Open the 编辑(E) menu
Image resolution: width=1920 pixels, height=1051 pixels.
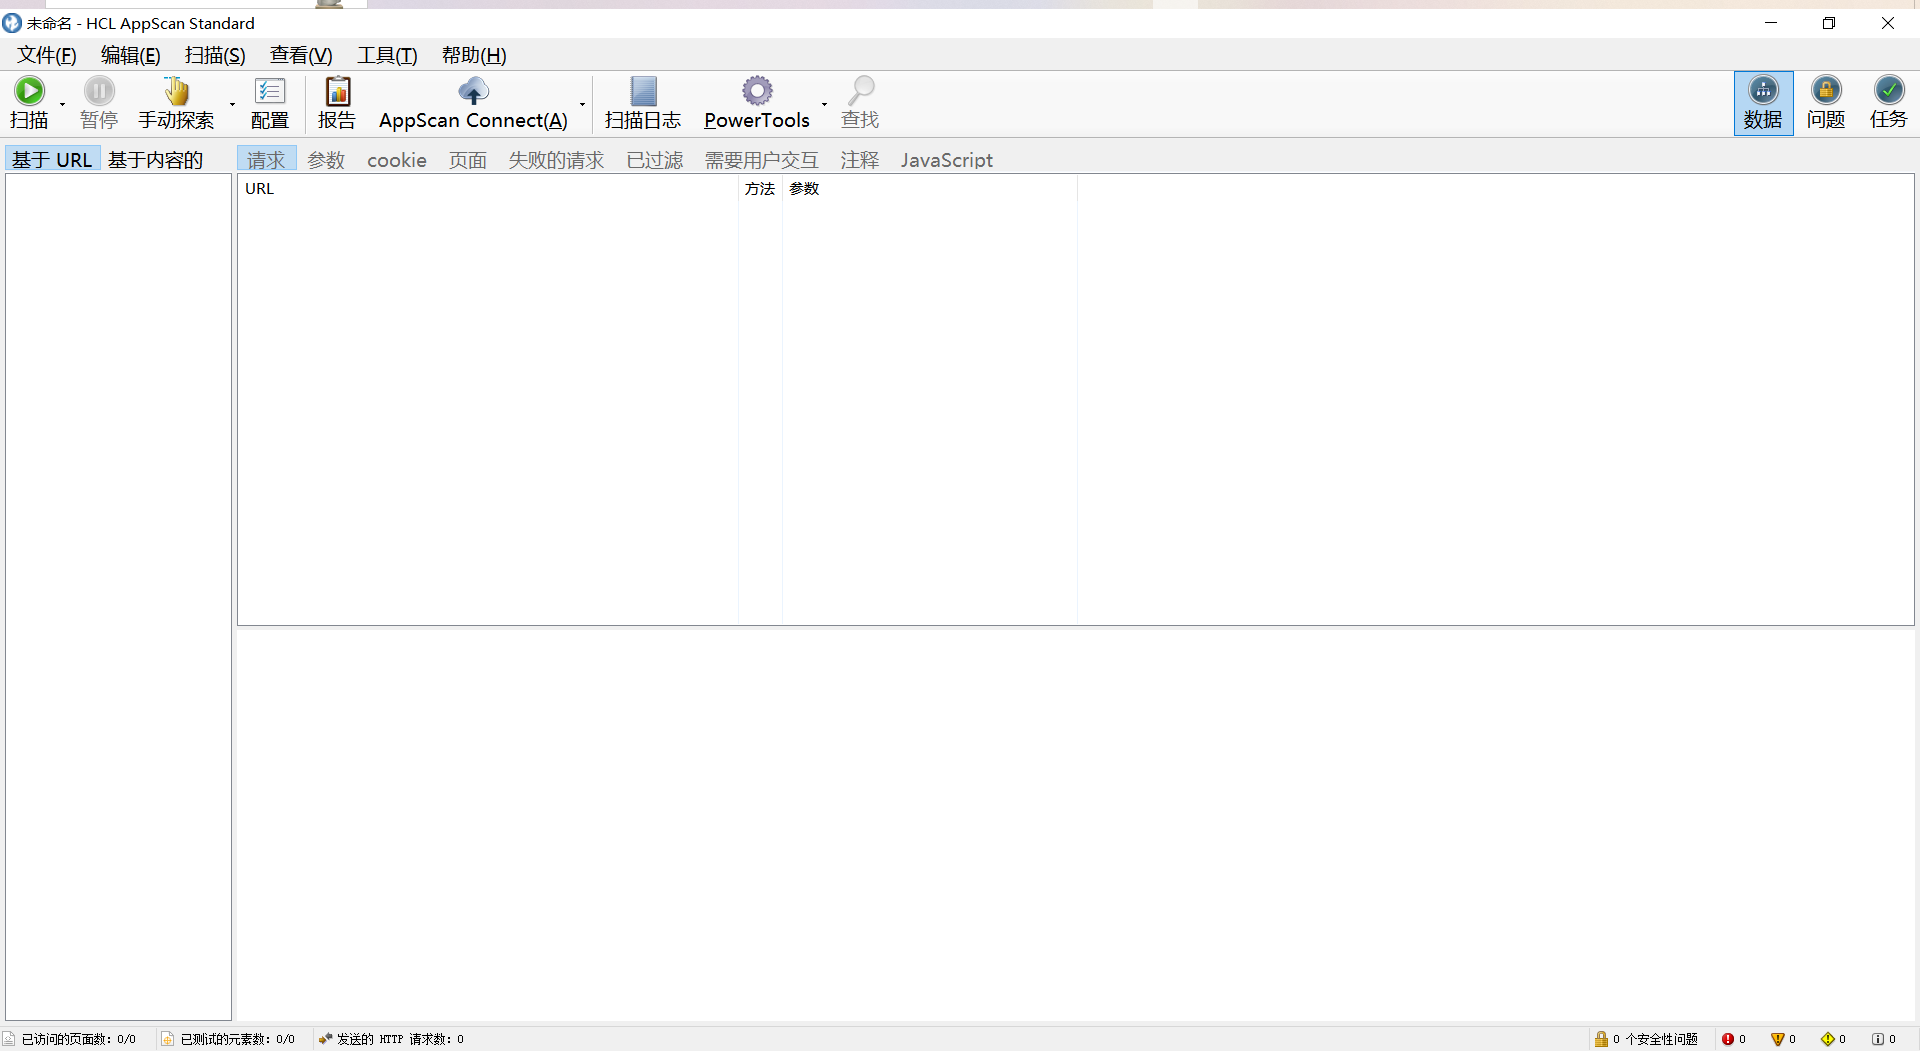pos(131,55)
